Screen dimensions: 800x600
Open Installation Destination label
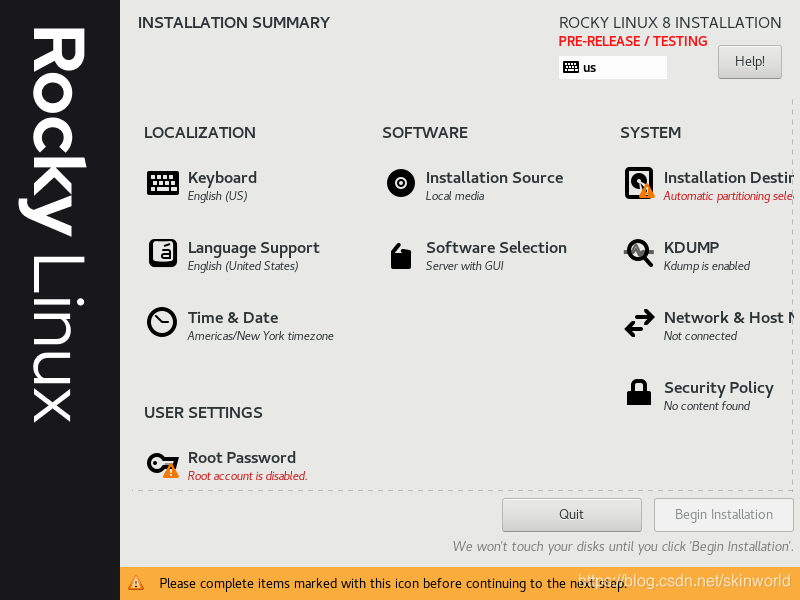coord(729,178)
